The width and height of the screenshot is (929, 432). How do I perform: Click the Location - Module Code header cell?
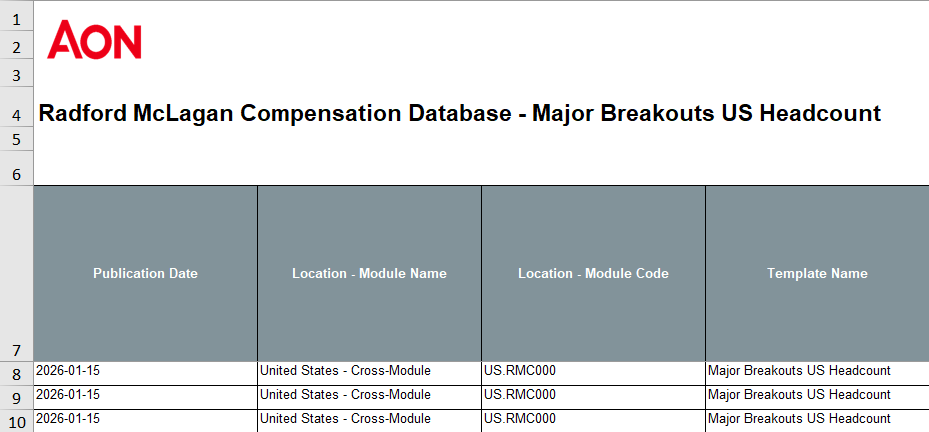(x=593, y=273)
